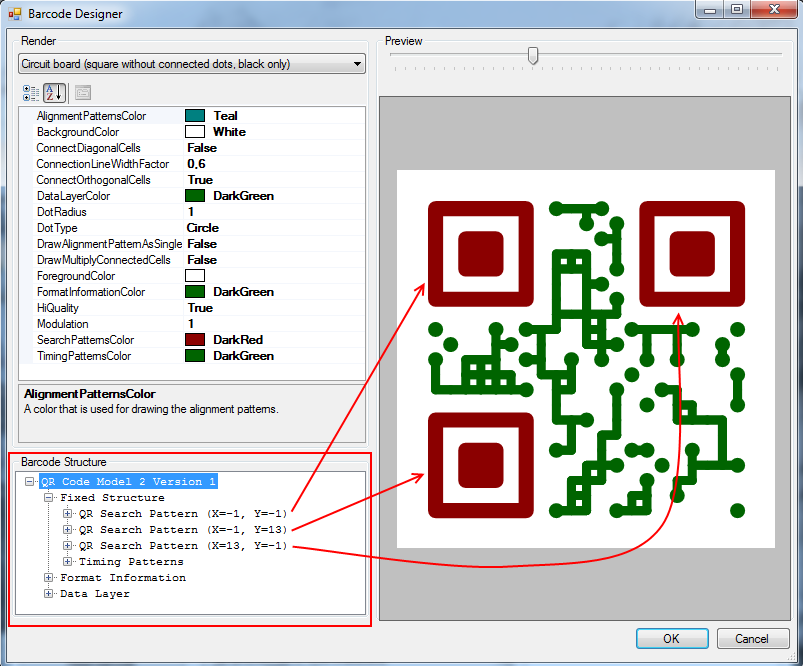Expand QR Search Pattern (X=13, Y=-1) node
The width and height of the screenshot is (803, 666).
(67, 545)
